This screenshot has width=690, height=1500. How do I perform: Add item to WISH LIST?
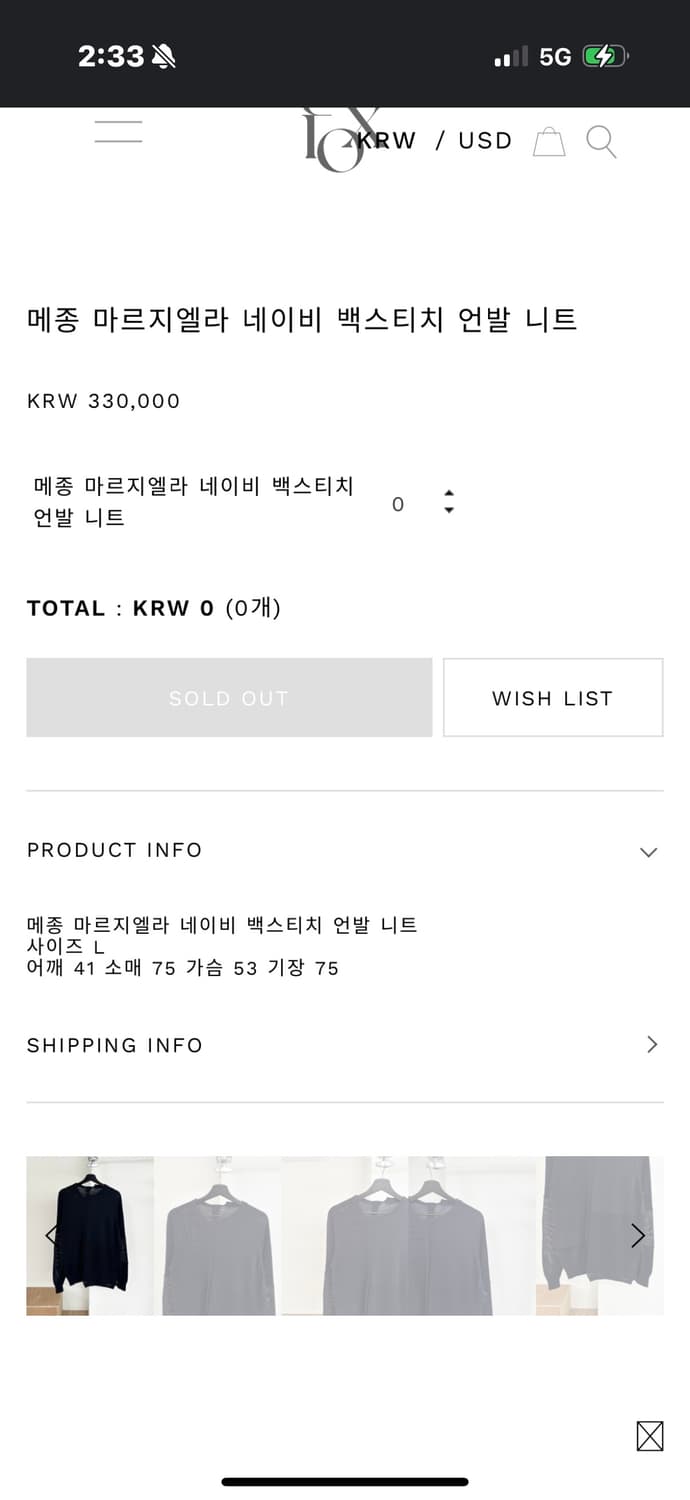point(553,698)
